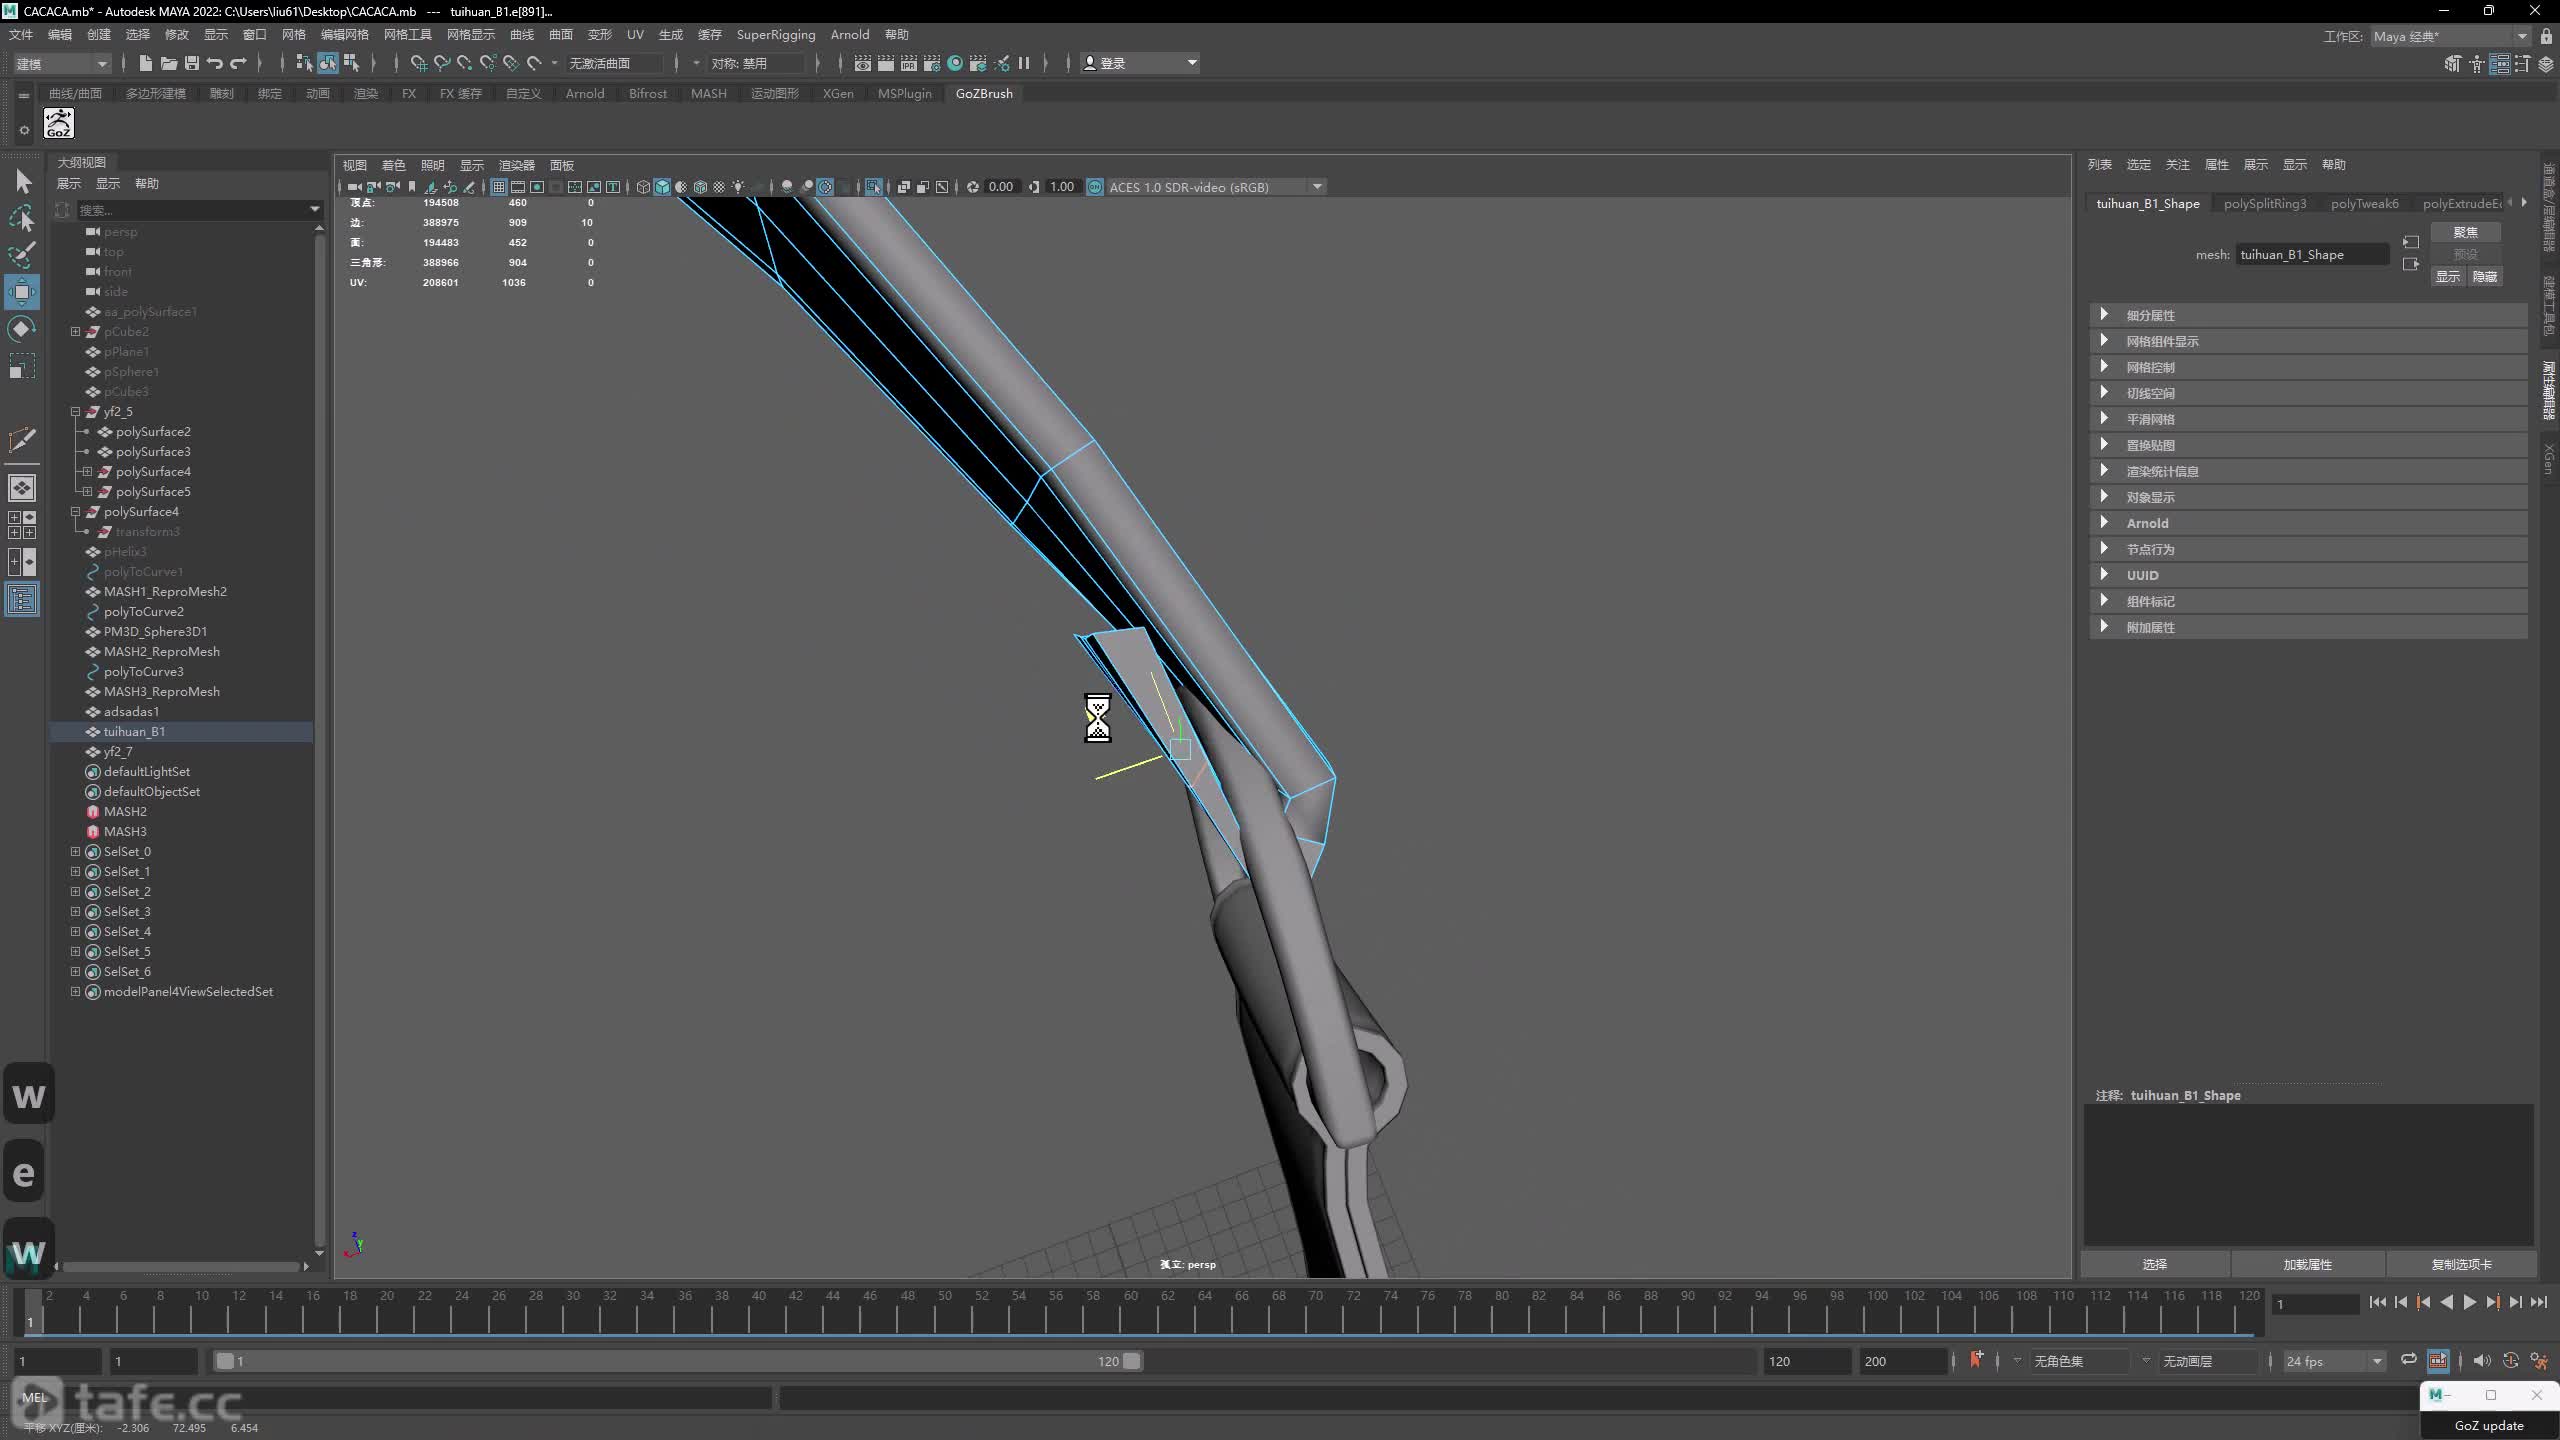
Task: Open the UV menu
Action: click(x=635, y=35)
